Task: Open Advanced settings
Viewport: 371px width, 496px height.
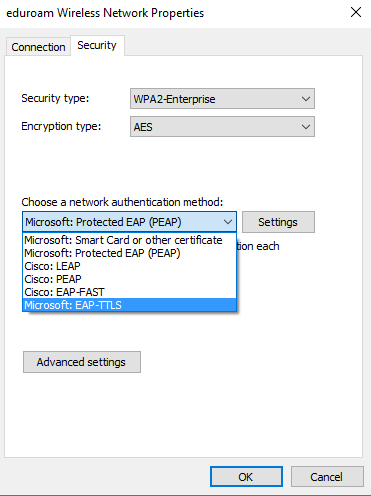Action: (x=82, y=362)
